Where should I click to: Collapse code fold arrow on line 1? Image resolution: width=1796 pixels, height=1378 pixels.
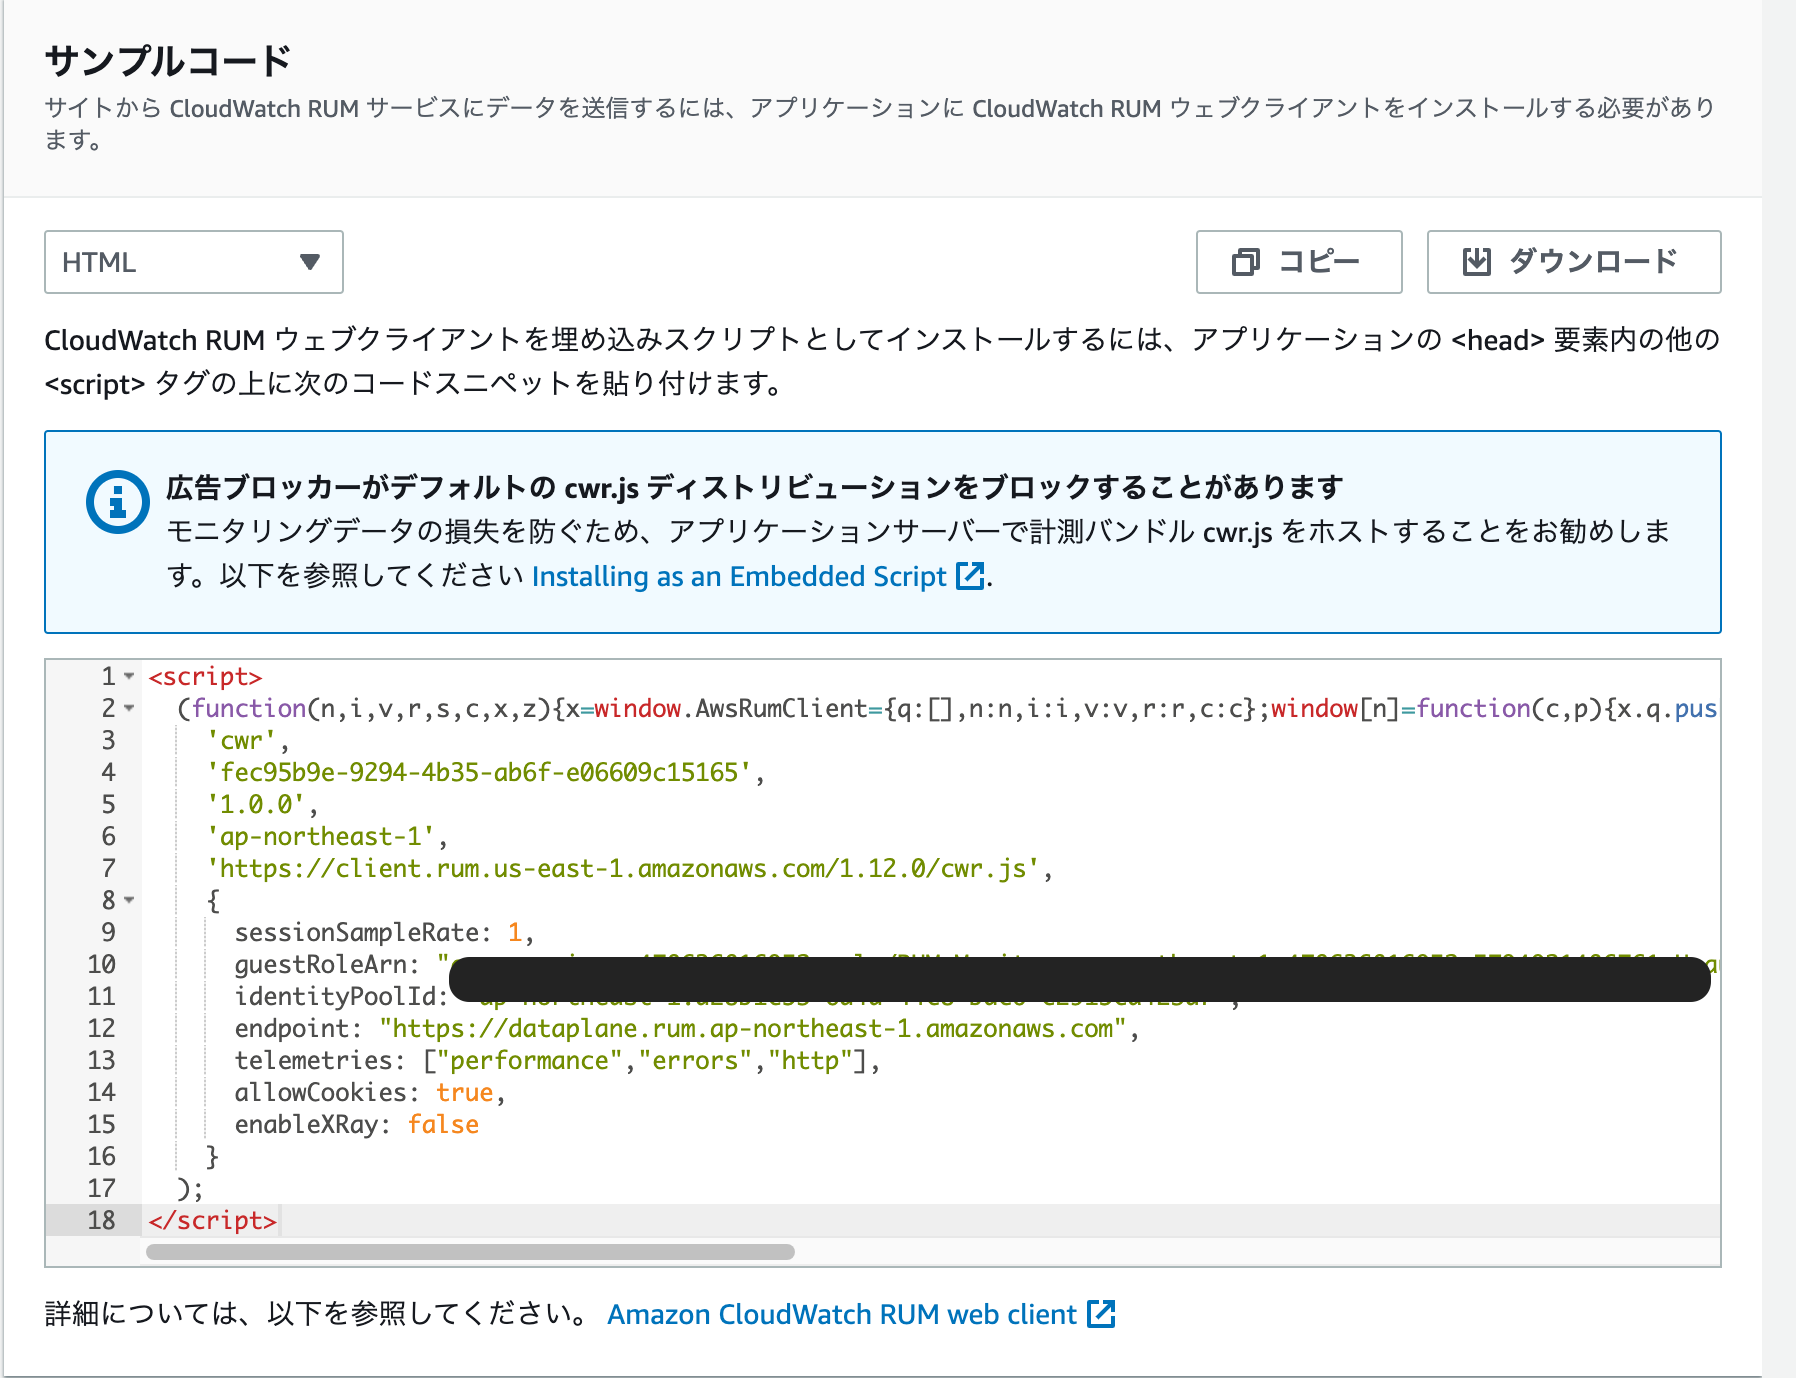pos(129,677)
